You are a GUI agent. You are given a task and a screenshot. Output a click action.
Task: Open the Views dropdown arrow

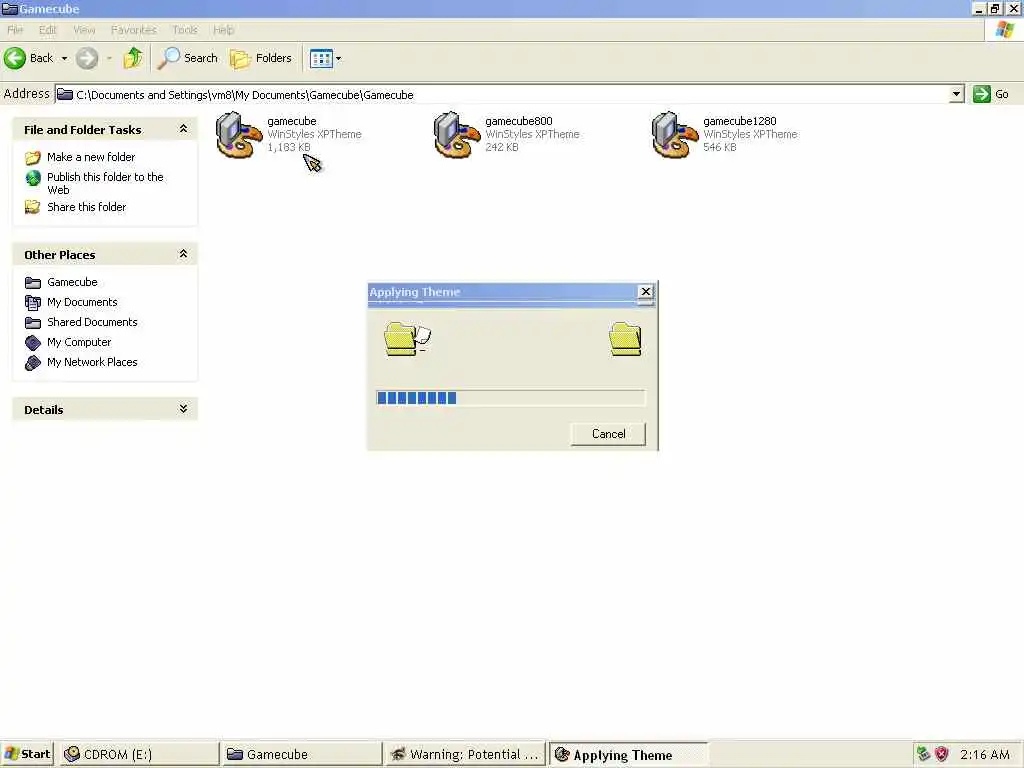pos(338,59)
